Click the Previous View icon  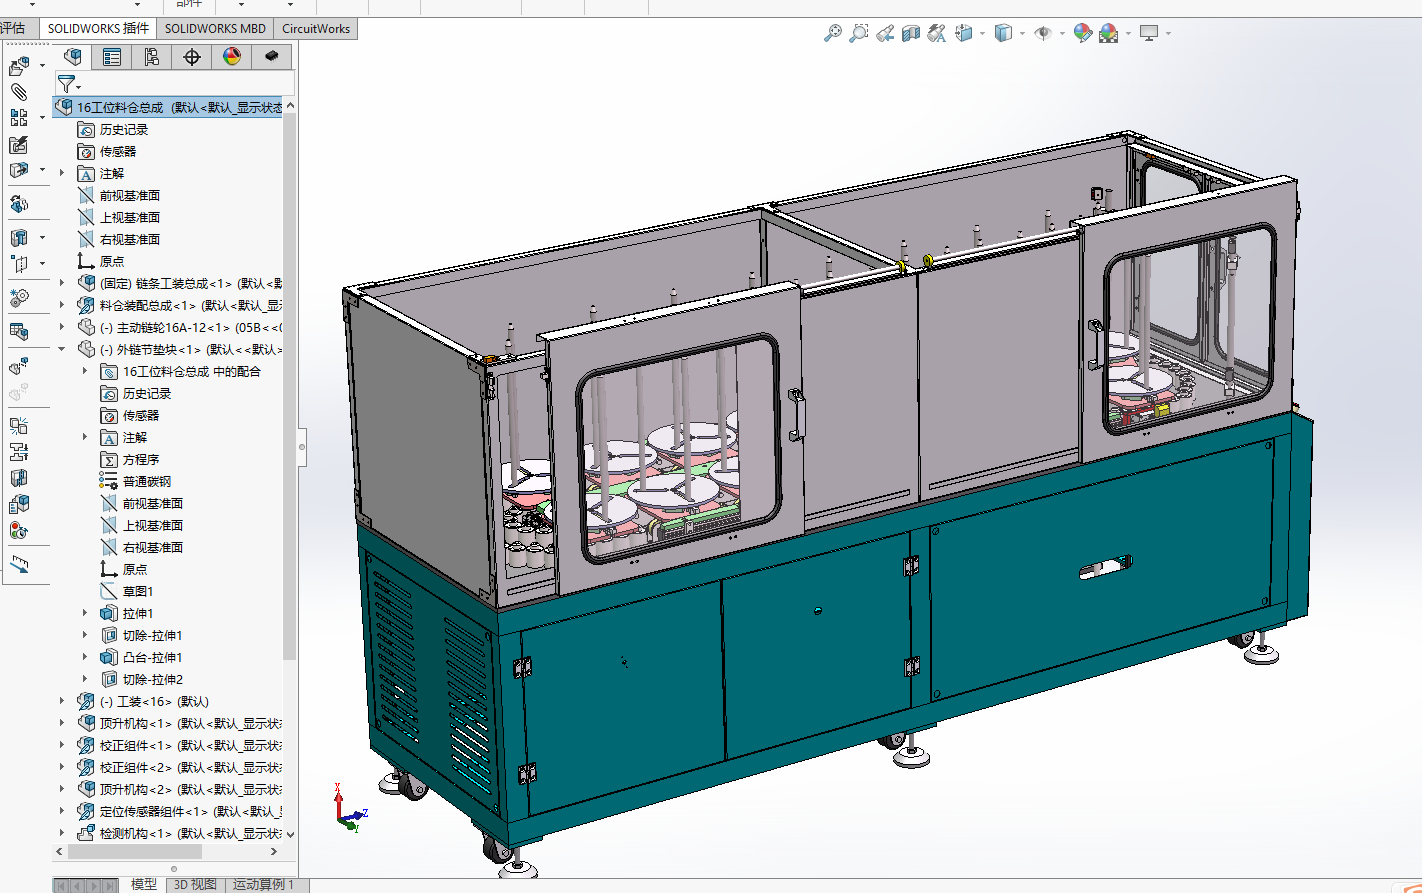[x=884, y=34]
